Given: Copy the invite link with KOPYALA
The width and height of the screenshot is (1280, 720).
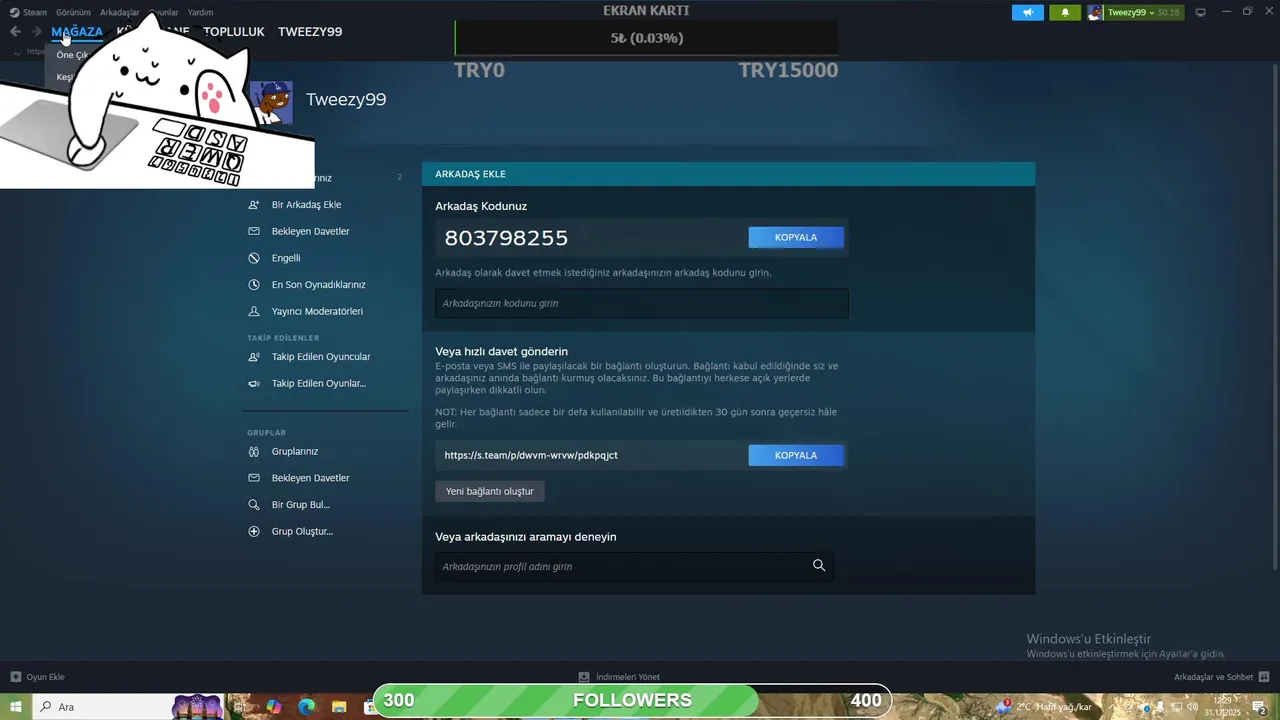Looking at the screenshot, I should click(x=796, y=455).
